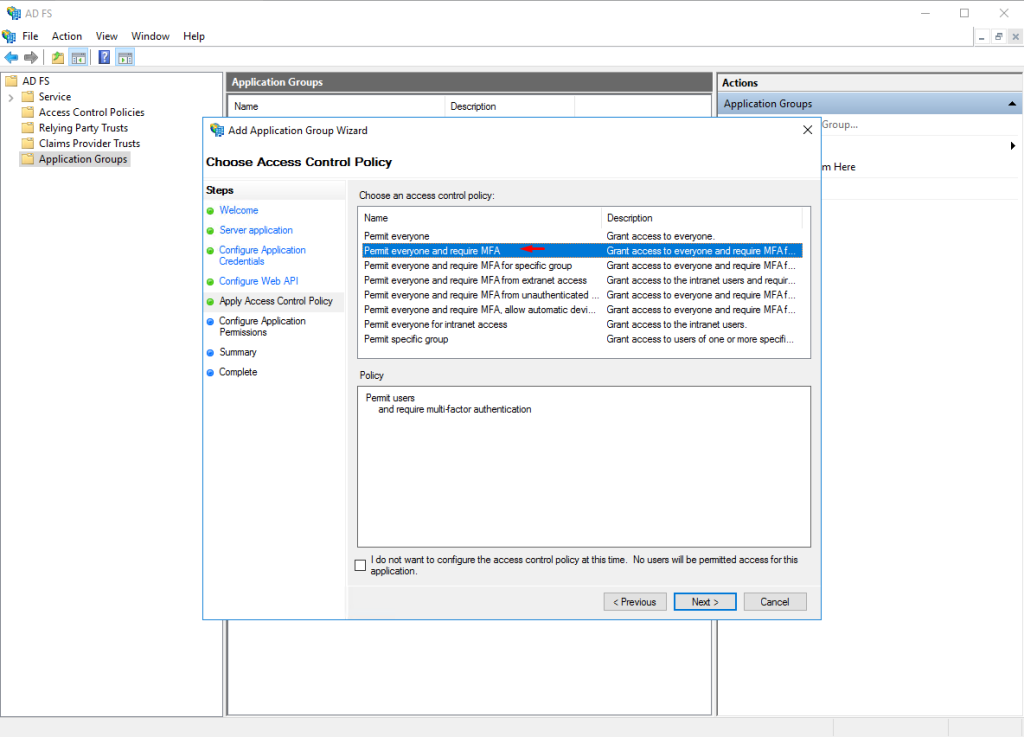Open the Action menu

[x=67, y=36]
